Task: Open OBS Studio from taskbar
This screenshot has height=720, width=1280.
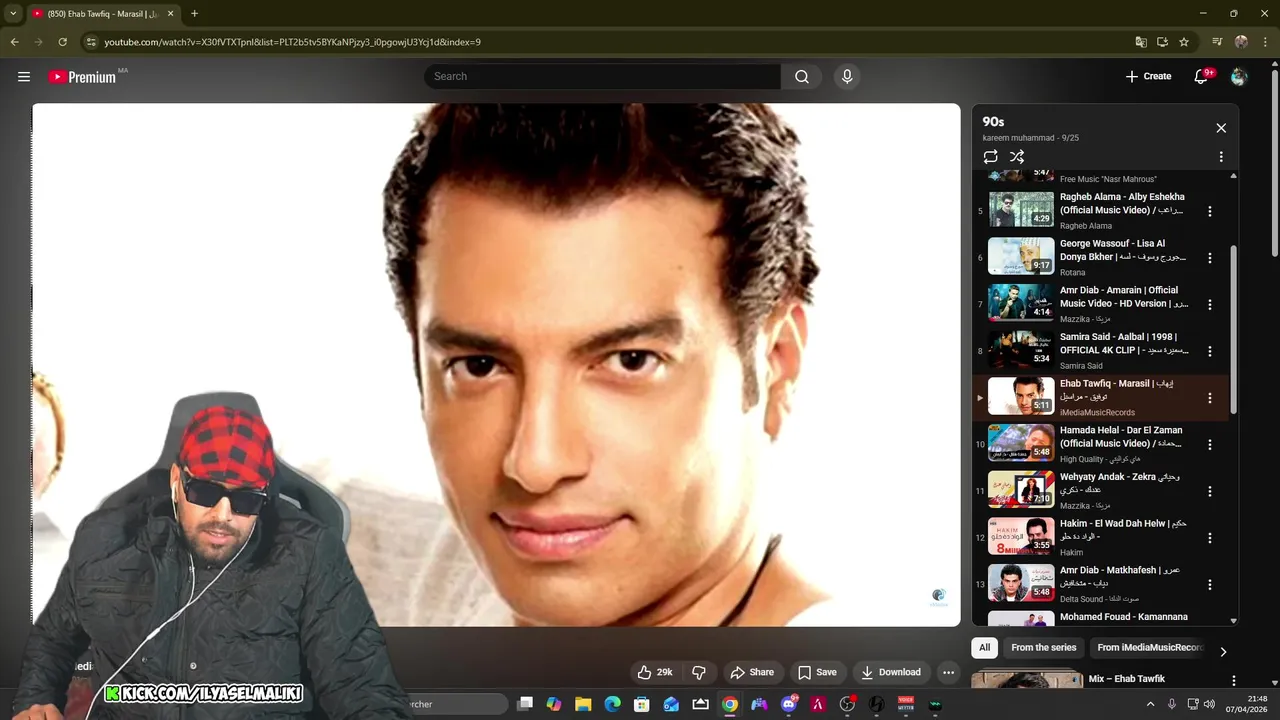Action: pos(847,704)
